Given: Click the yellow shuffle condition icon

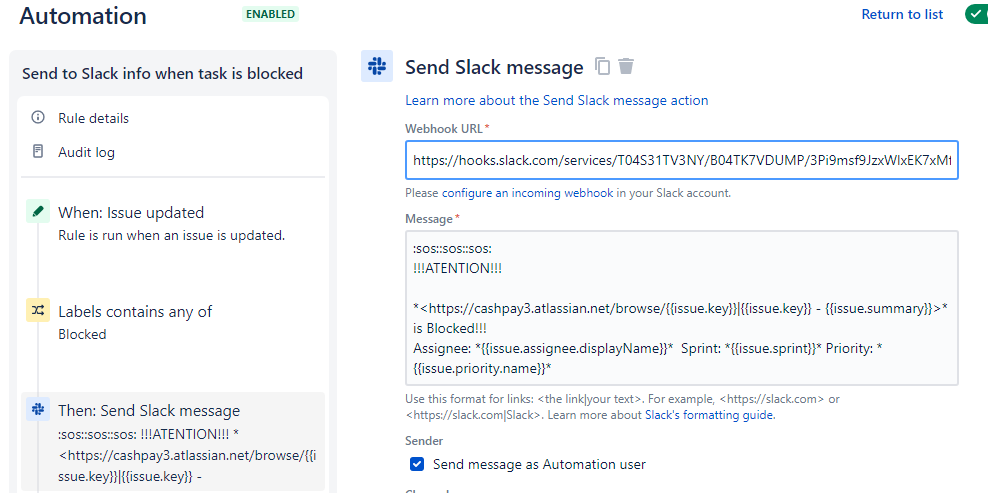Looking at the screenshot, I should click(x=38, y=311).
